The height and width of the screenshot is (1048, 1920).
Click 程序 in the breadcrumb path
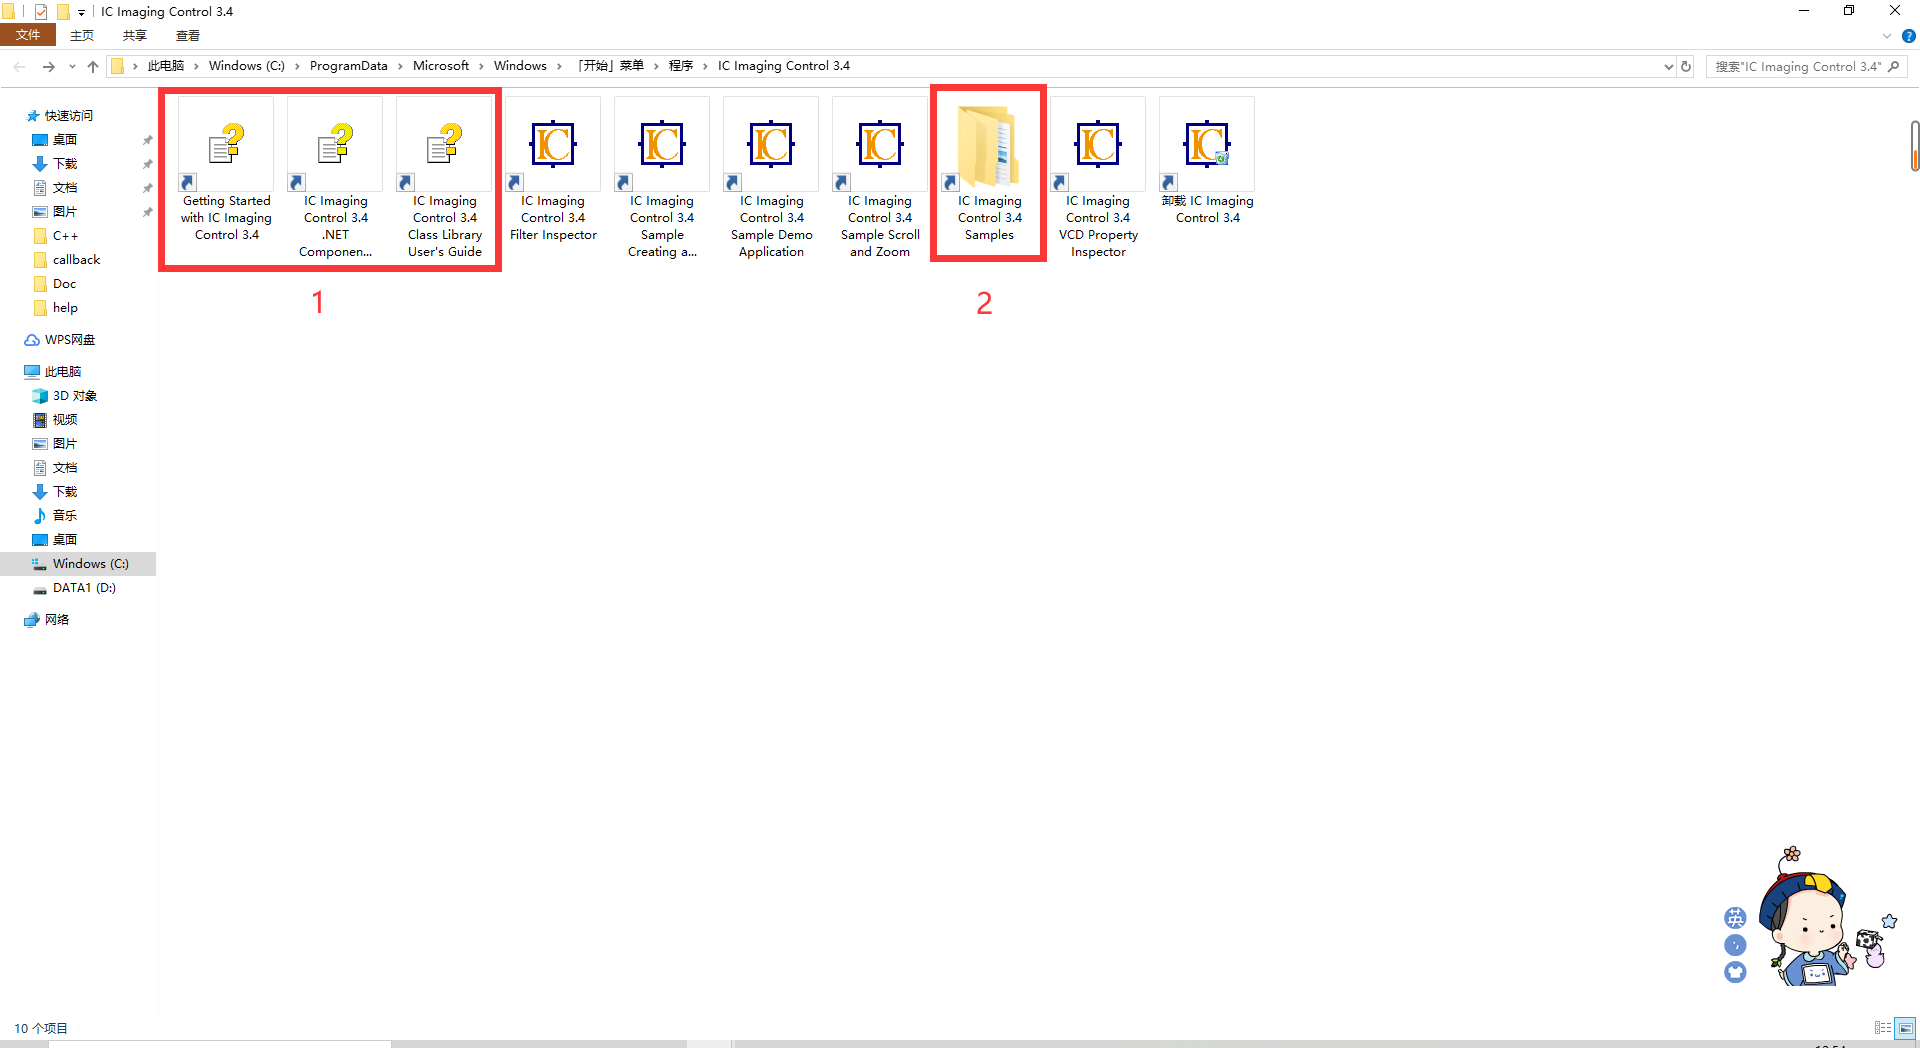pos(681,66)
